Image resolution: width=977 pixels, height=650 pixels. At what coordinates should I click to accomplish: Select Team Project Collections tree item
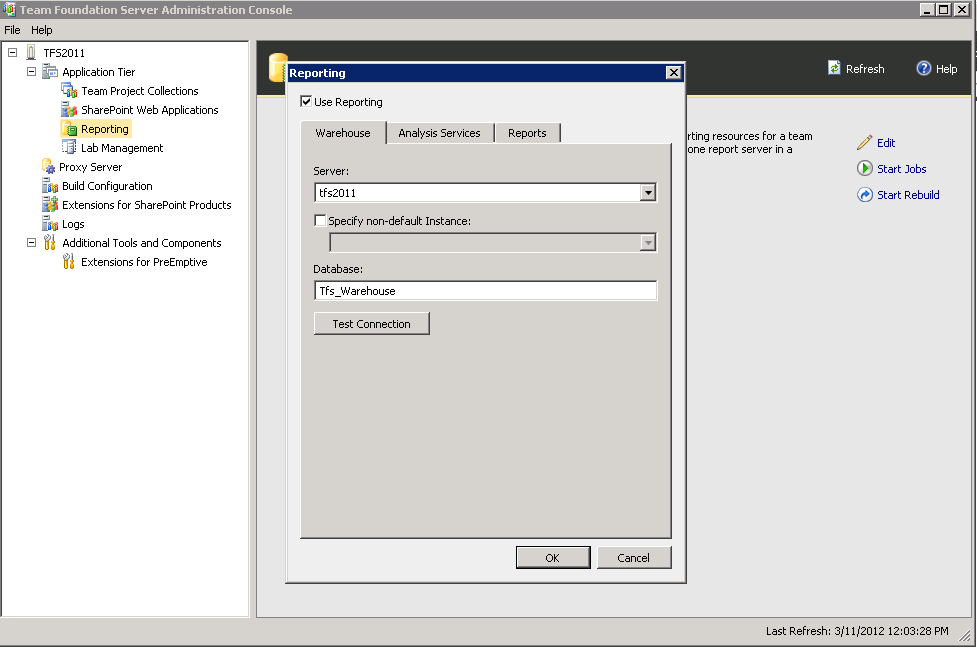(x=140, y=91)
